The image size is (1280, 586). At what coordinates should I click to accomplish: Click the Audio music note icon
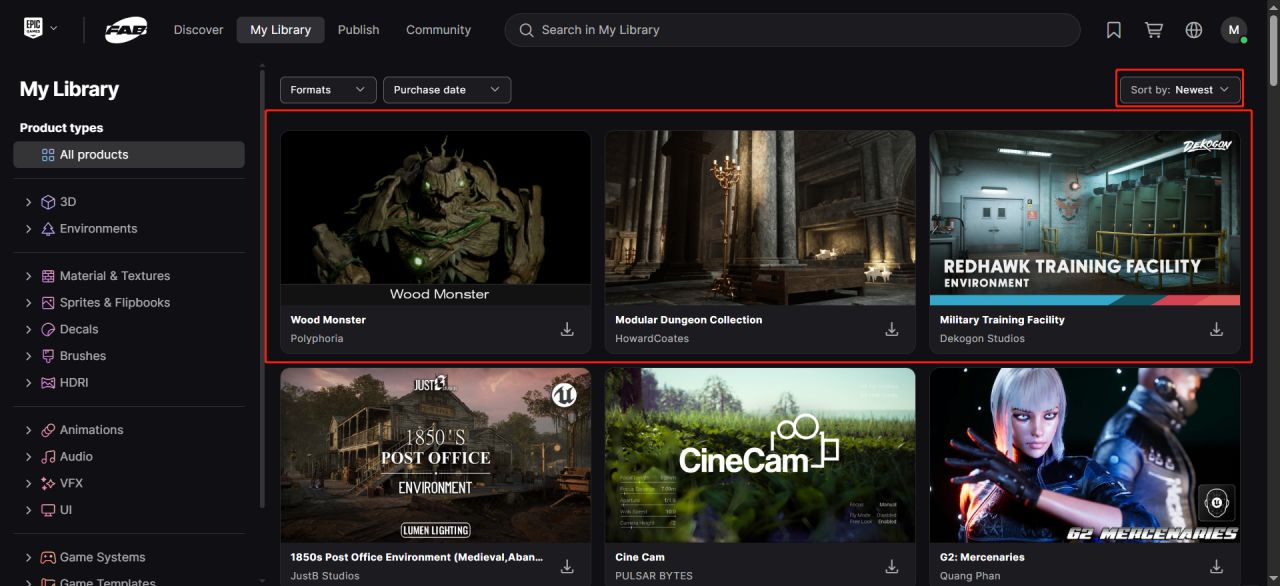[48, 457]
